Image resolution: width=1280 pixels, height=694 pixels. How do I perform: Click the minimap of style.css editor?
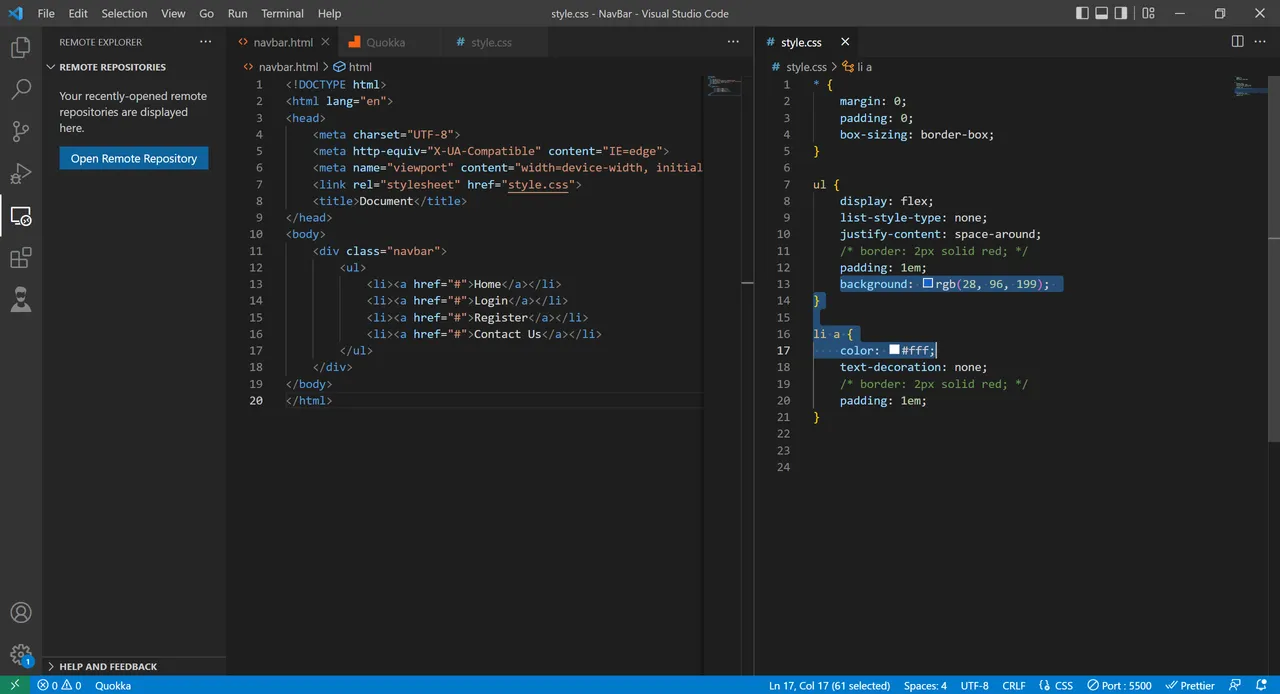pyautogui.click(x=1250, y=88)
